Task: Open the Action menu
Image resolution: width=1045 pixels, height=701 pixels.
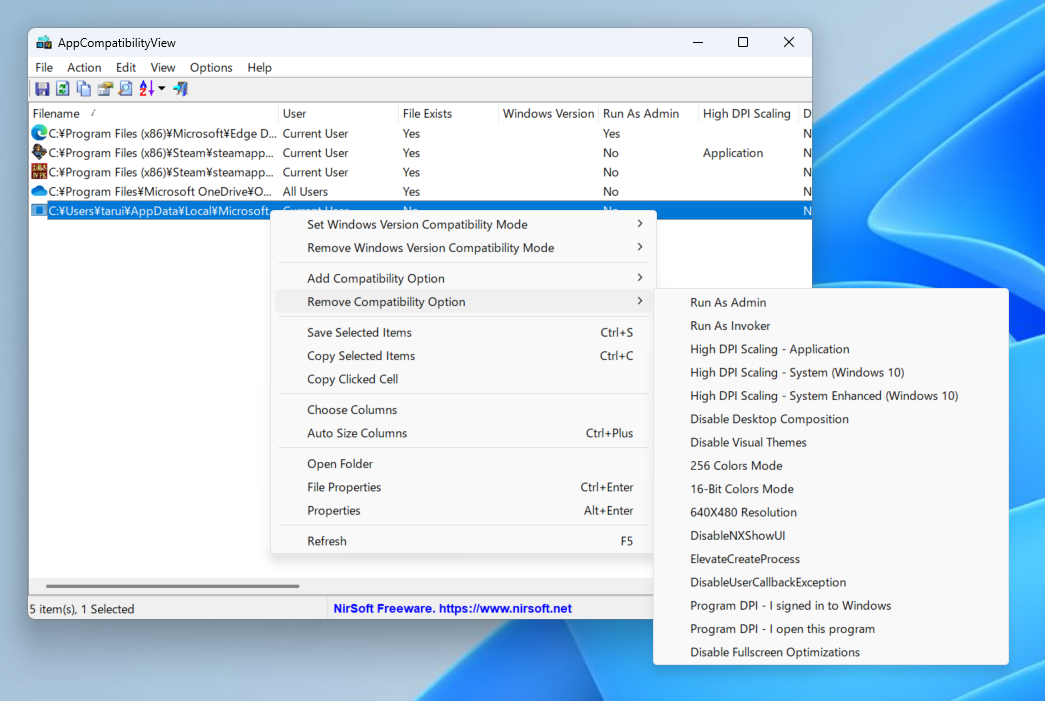Action: 84,67
